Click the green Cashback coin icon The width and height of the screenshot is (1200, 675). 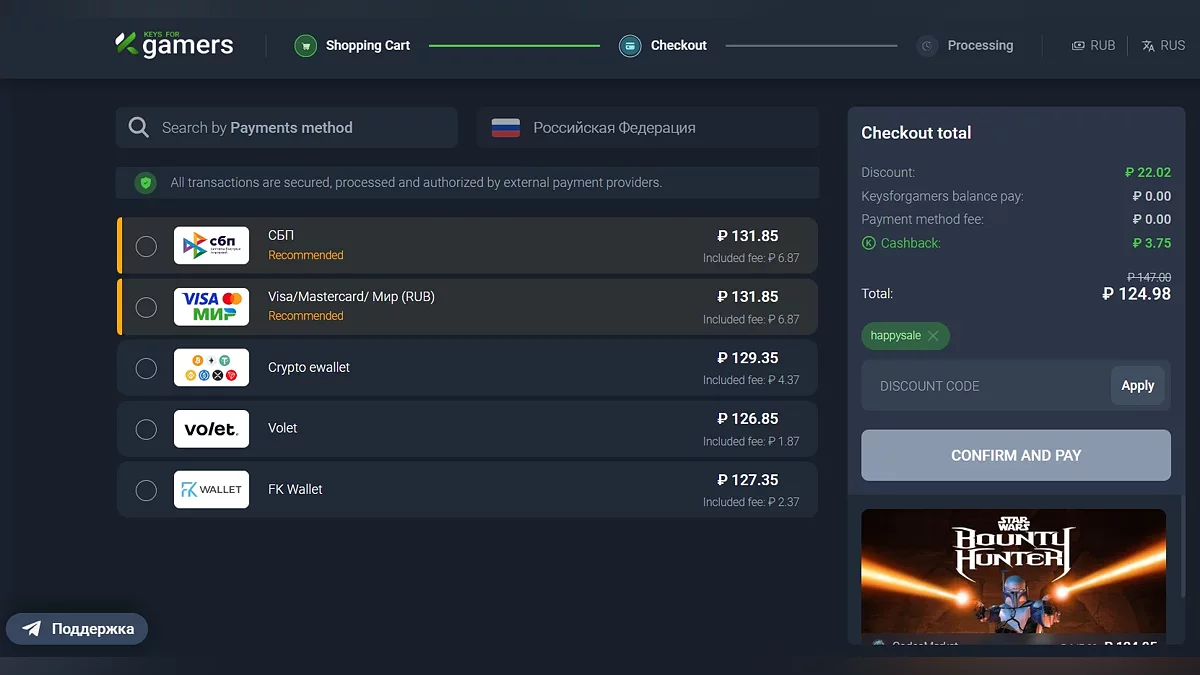click(x=868, y=243)
